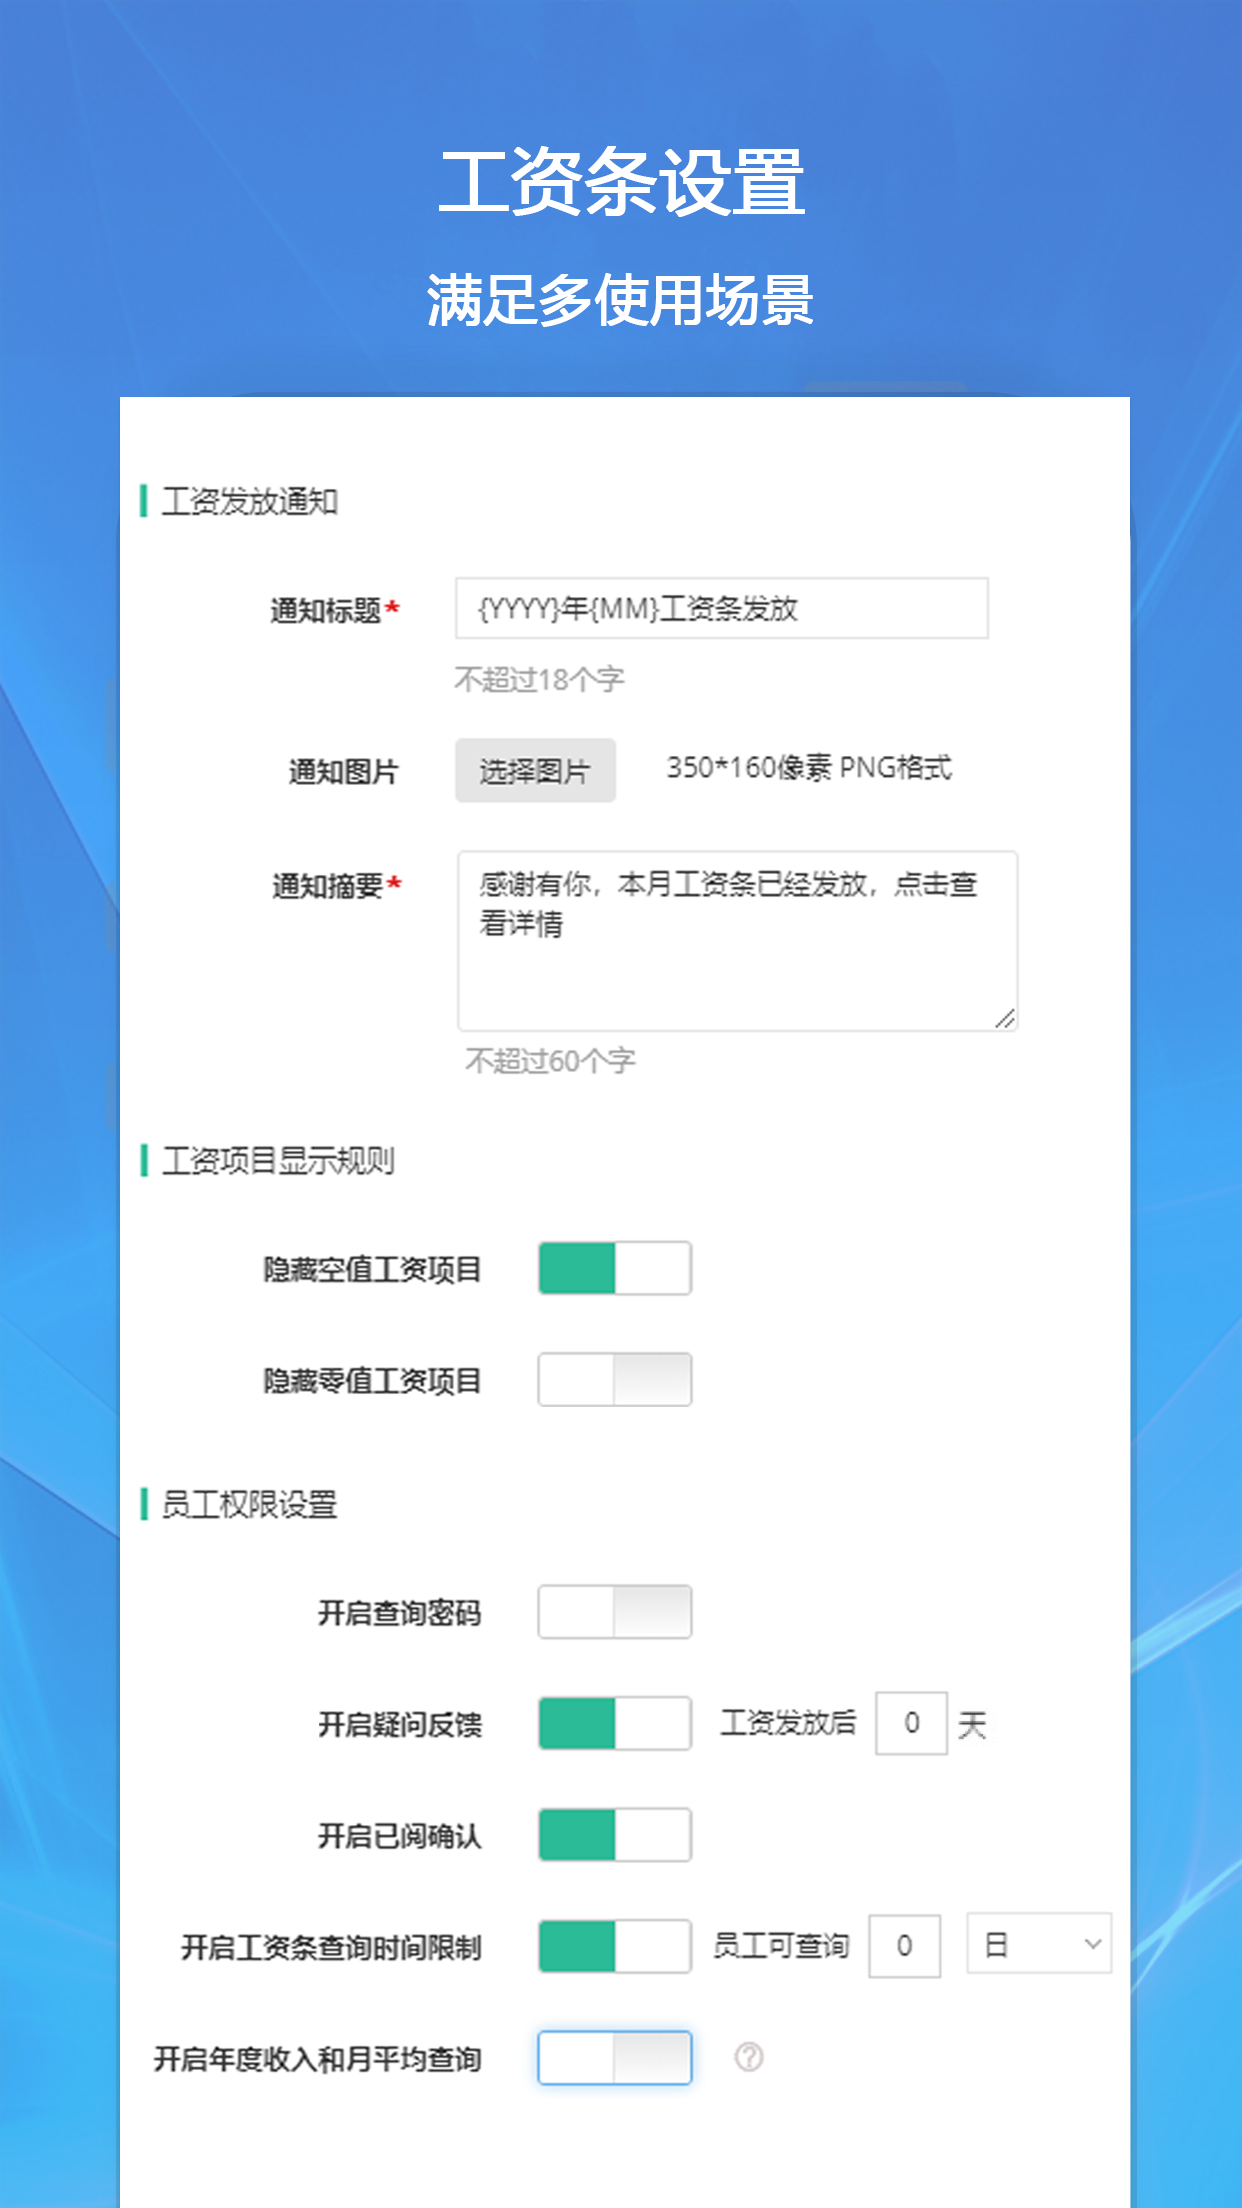Screen dimensions: 1242x2208
Task: Click the 工资项目显示规则 section heading
Action: 278,1161
